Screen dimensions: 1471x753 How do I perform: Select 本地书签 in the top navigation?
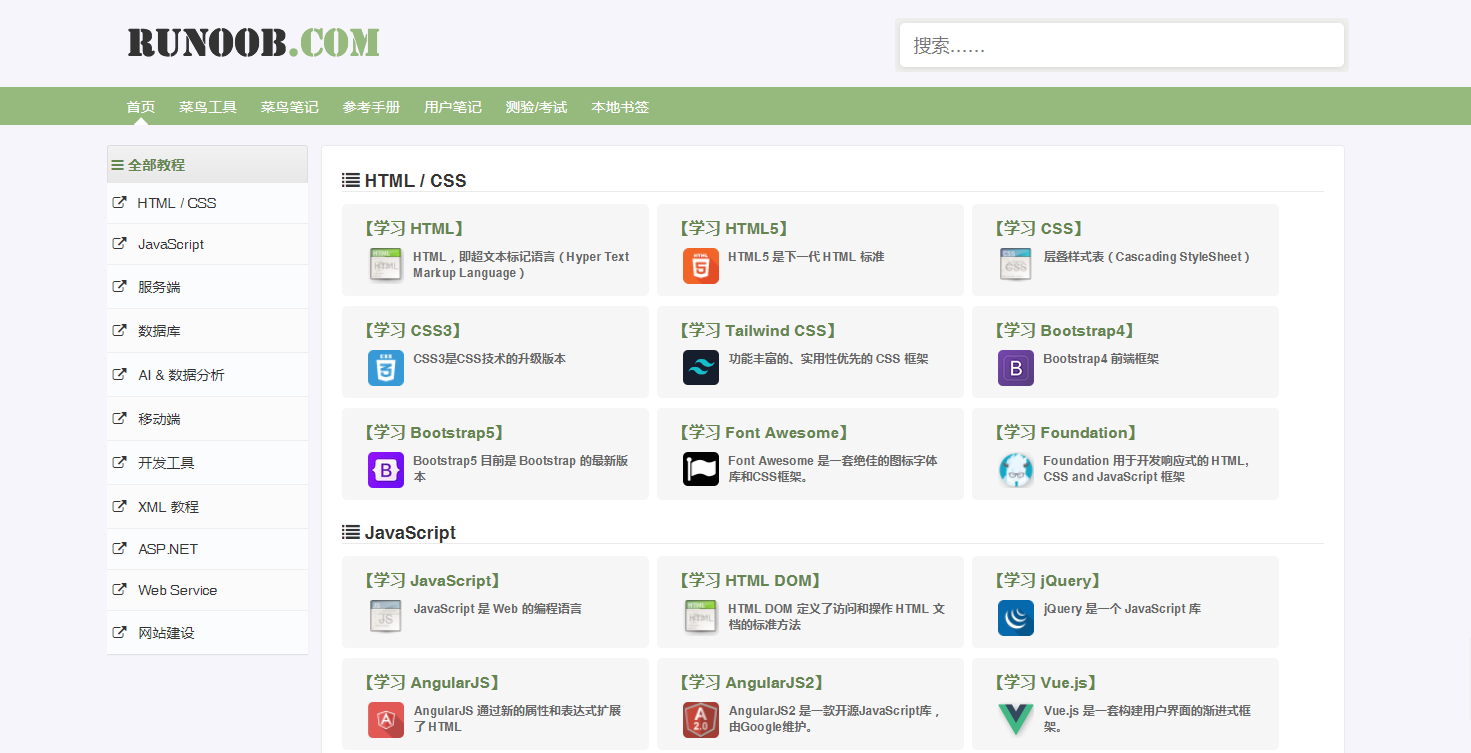[620, 107]
